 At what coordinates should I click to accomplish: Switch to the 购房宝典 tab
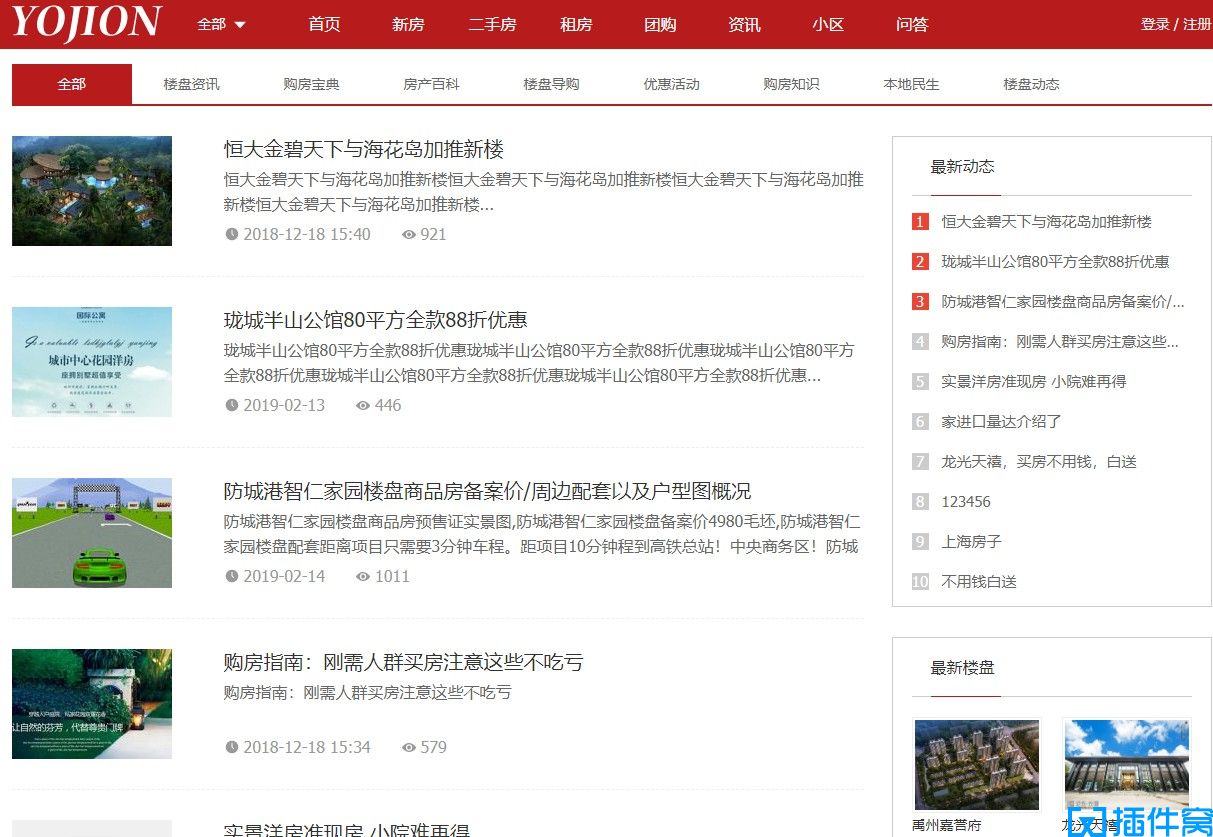coord(312,84)
